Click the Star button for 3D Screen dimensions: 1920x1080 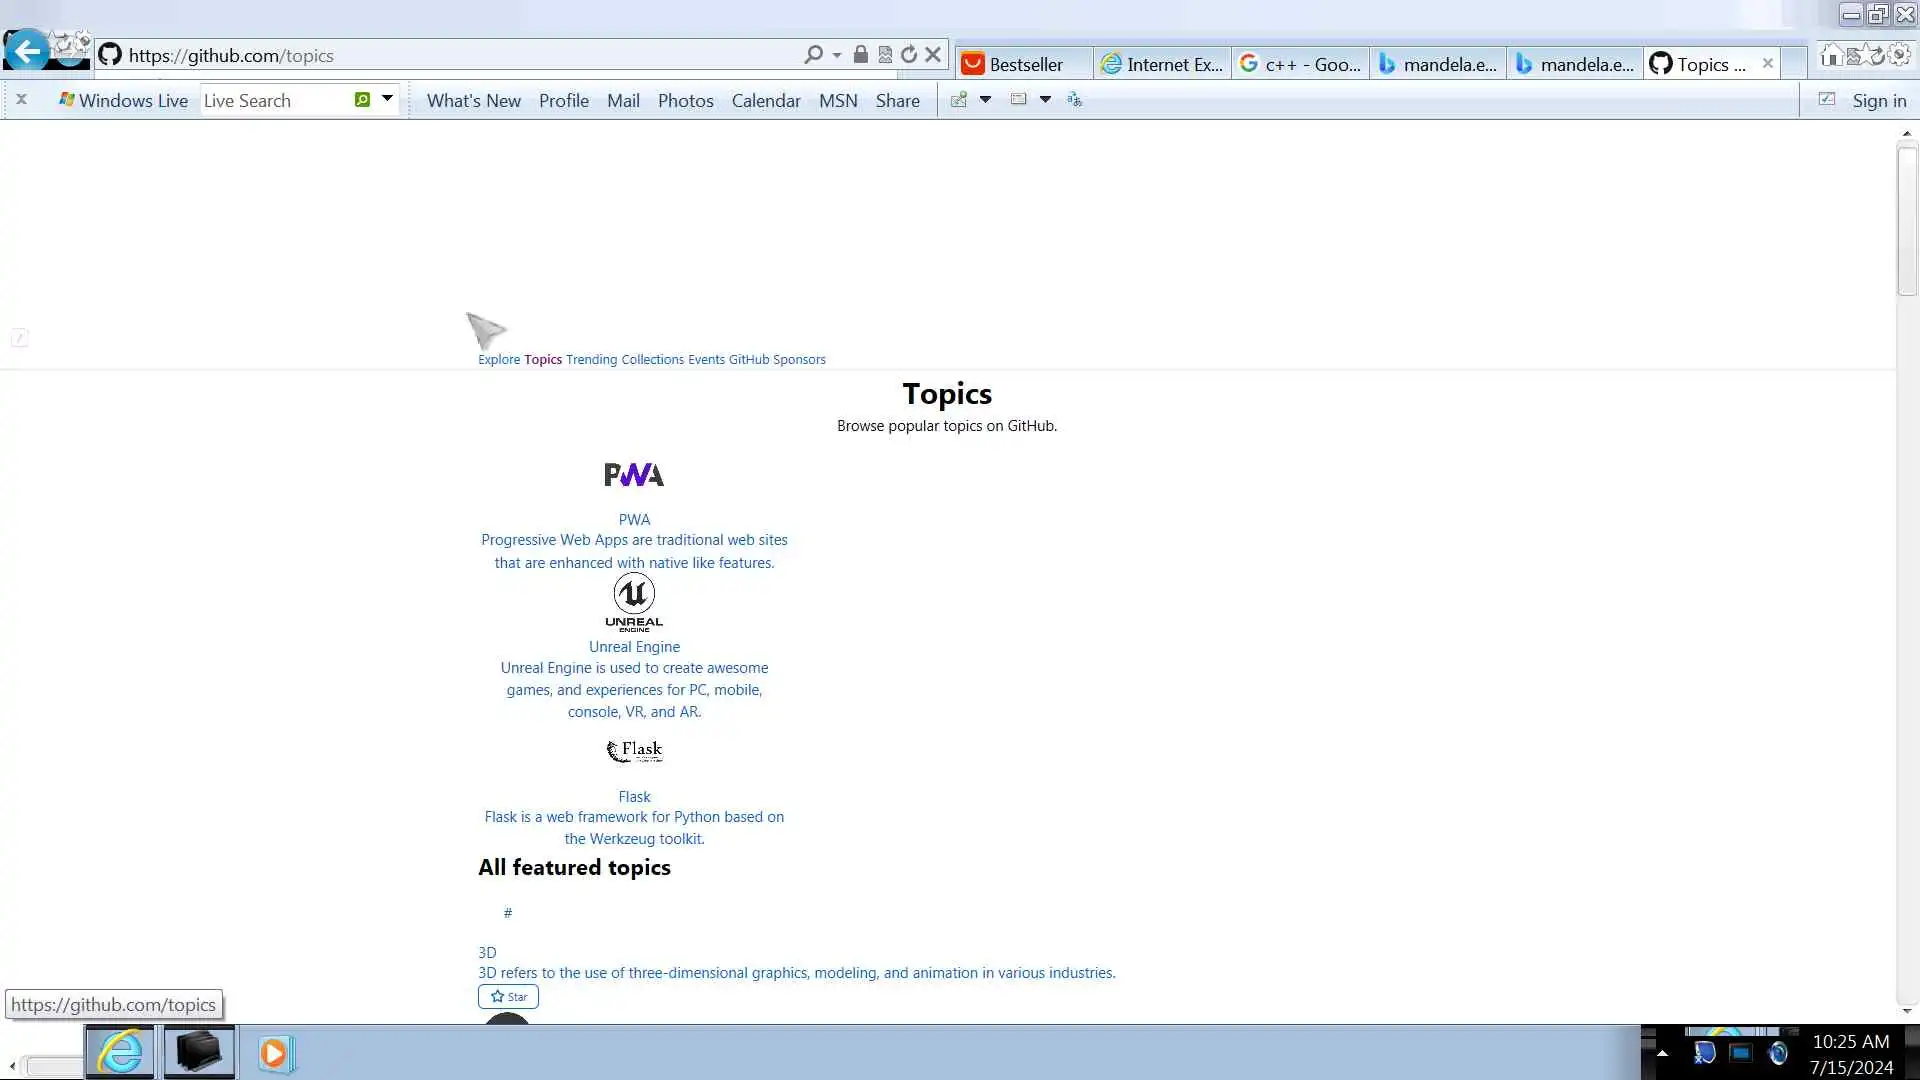(x=508, y=997)
